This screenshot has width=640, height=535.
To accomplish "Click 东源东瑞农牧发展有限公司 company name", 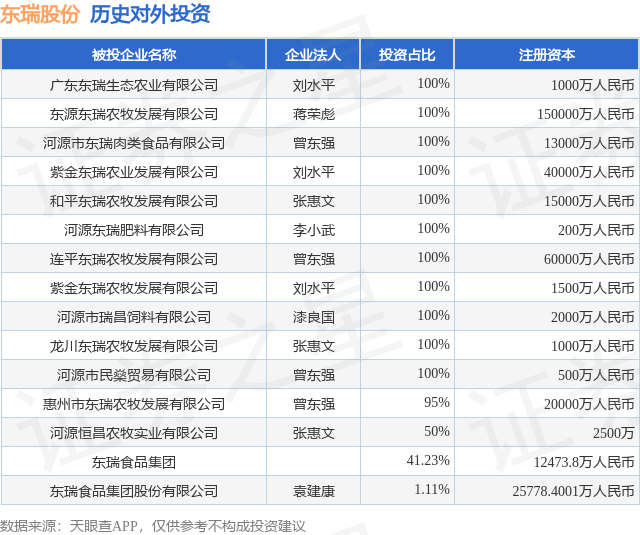I will pyautogui.click(x=134, y=114).
